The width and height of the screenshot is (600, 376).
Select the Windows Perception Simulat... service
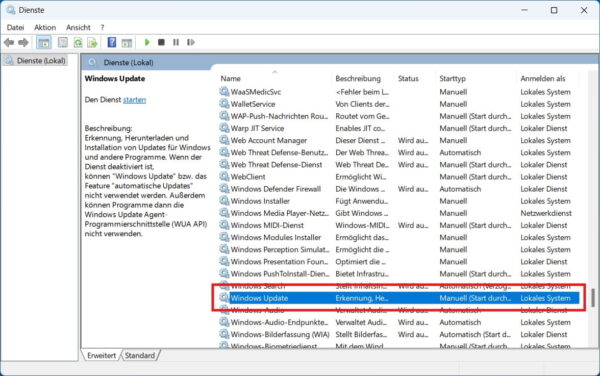(280, 249)
